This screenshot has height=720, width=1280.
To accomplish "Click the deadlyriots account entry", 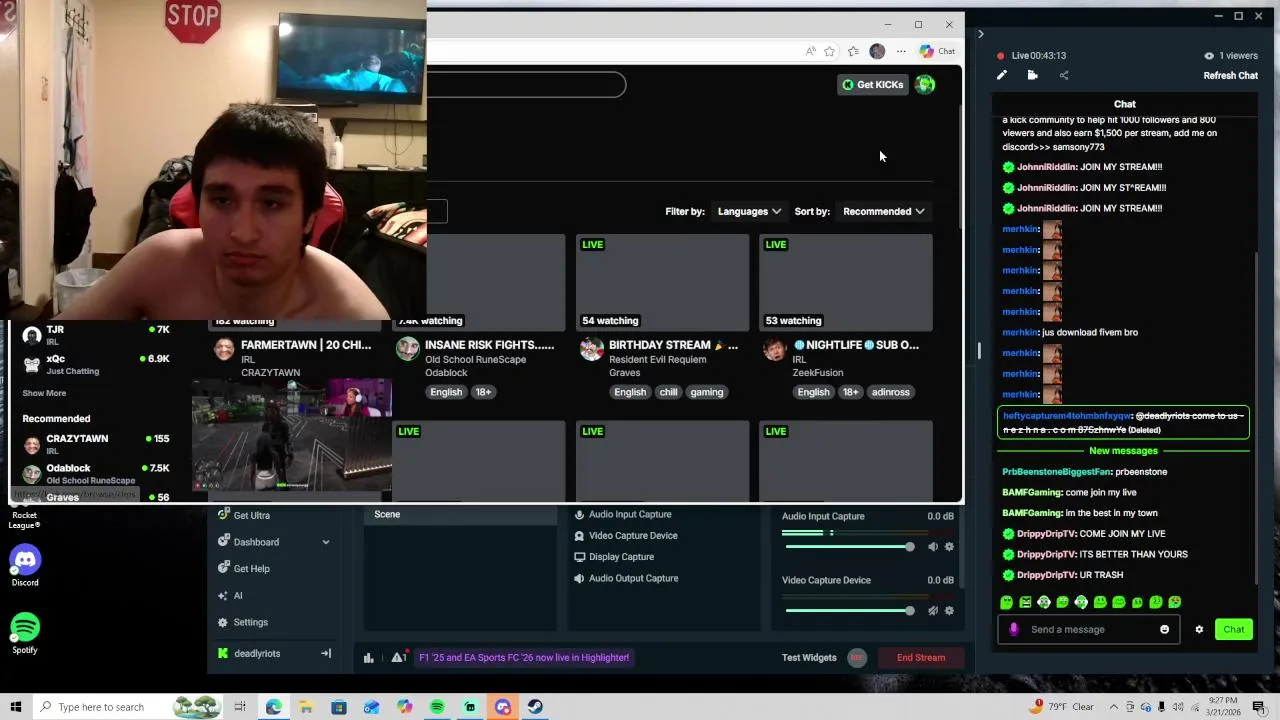I will pyautogui.click(x=257, y=653).
